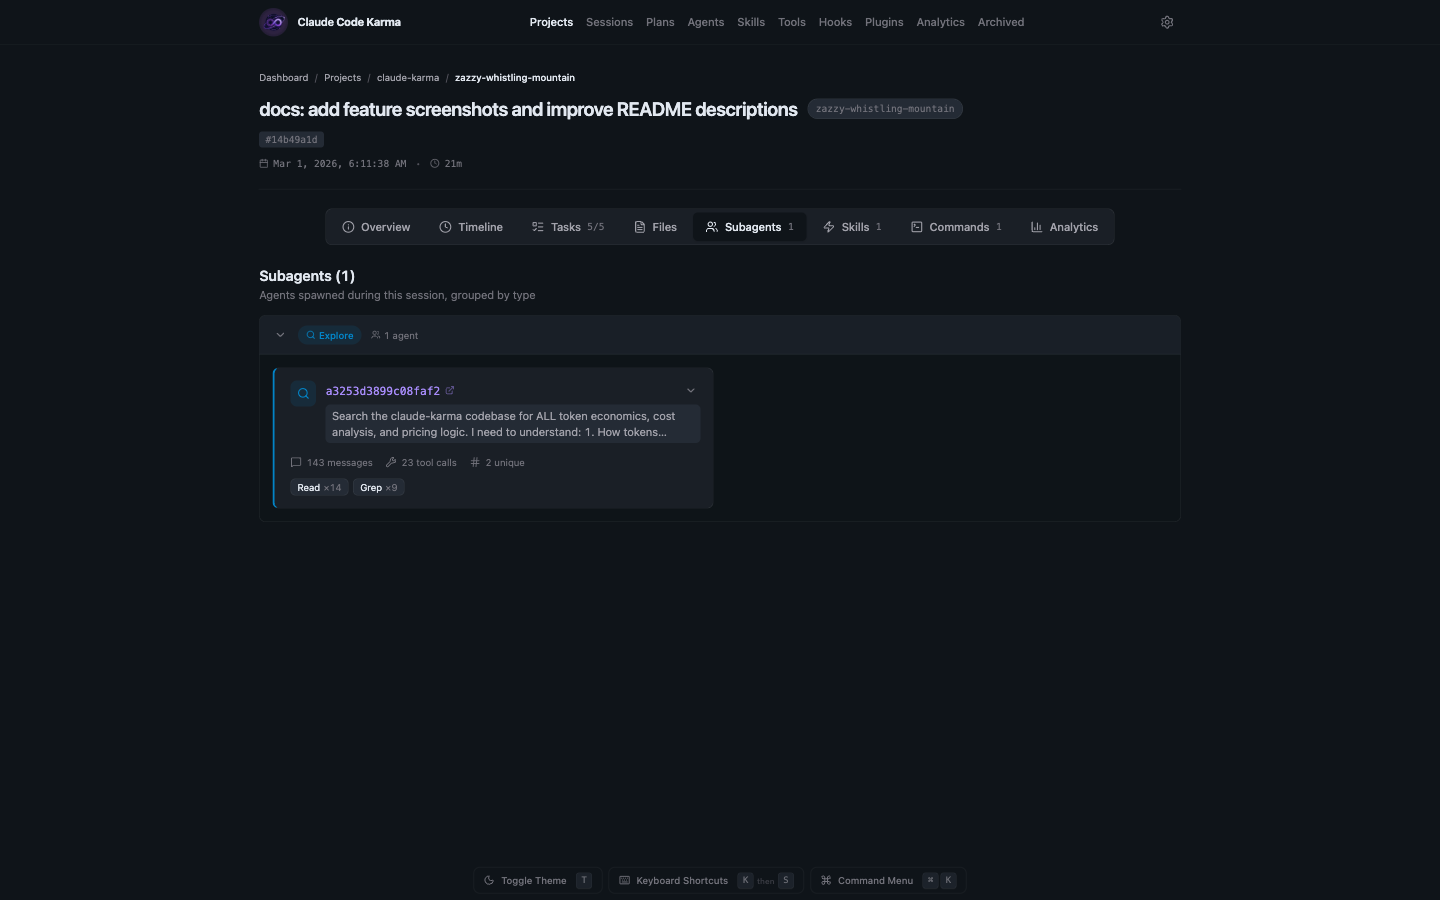Switch to the Files tab
Viewport: 1440px width, 900px height.
pyautogui.click(x=655, y=227)
